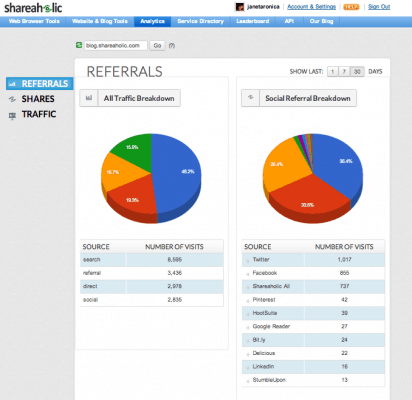
Task: Click the share icon beside Social Referral Breakdown
Action: click(250, 98)
